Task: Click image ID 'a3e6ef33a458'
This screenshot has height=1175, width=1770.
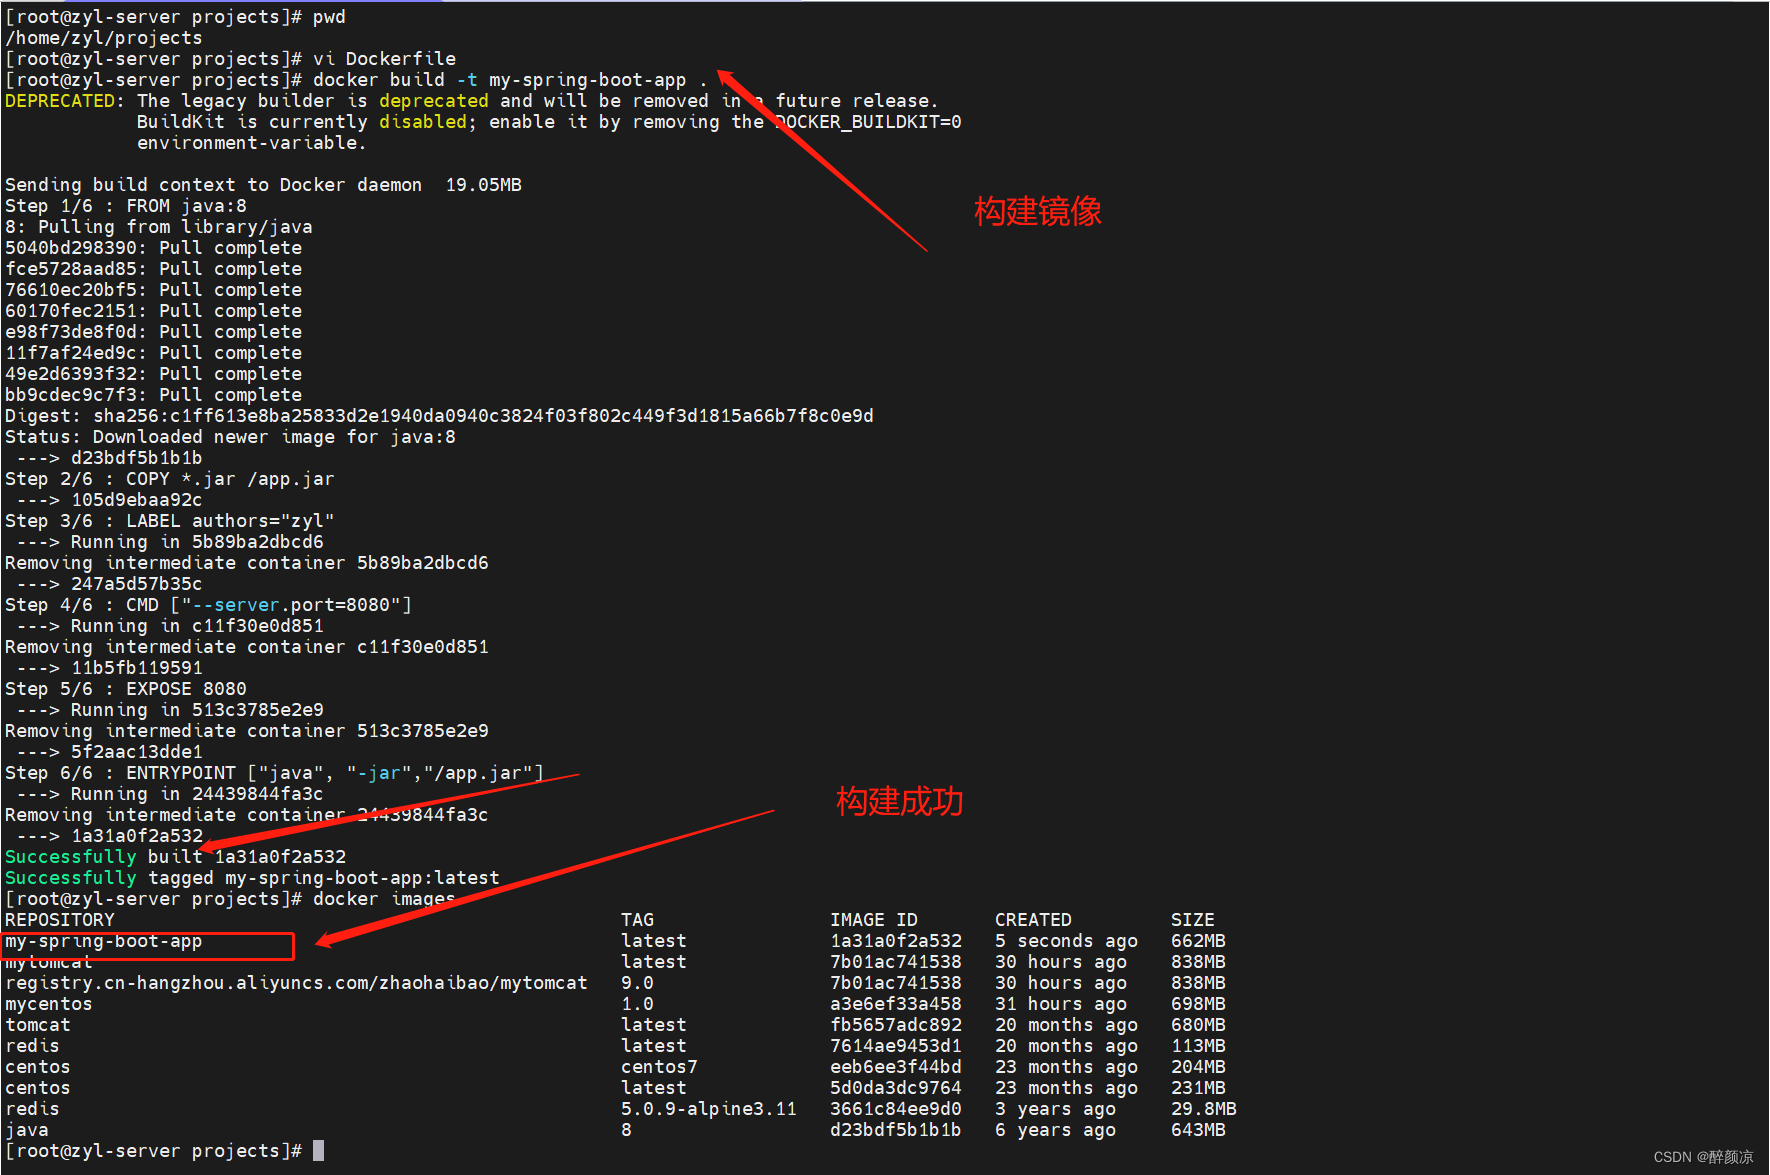Action: (896, 1004)
